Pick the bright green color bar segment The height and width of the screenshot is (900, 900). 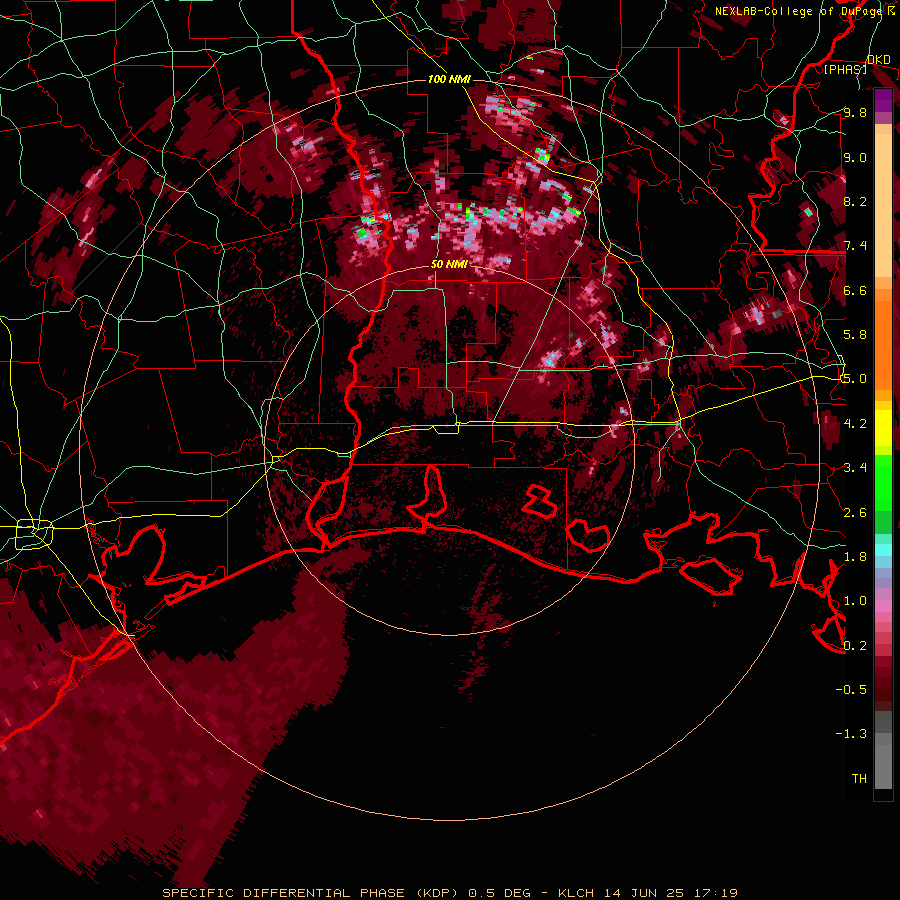point(883,484)
